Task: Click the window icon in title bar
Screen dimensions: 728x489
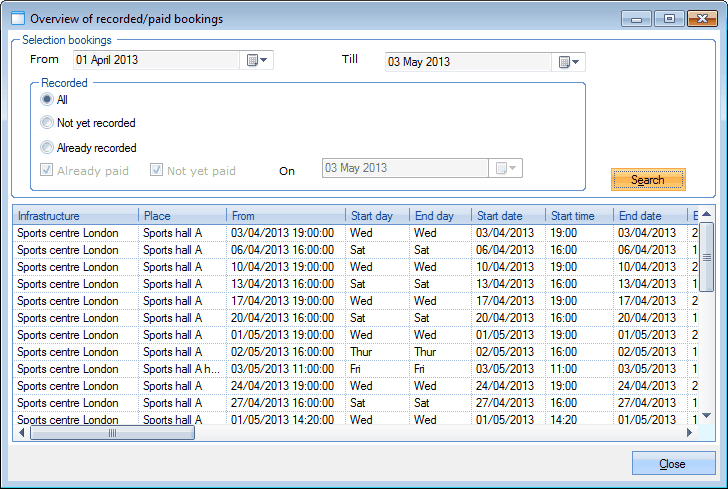Action: coord(17,18)
